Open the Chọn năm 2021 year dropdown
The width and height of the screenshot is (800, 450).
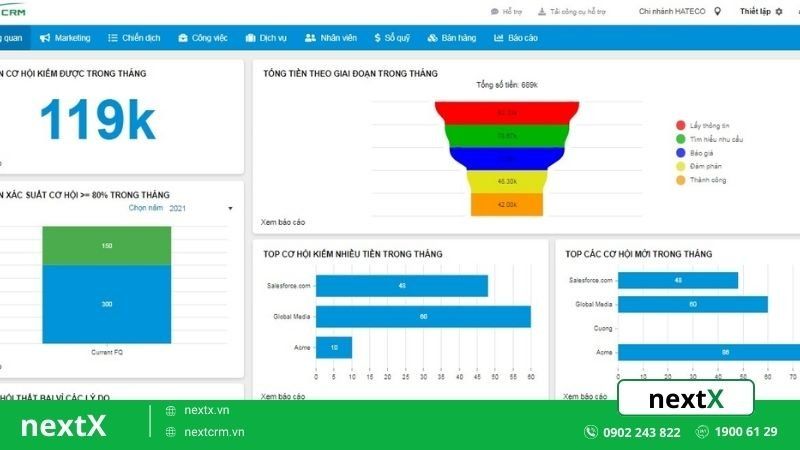pyautogui.click(x=180, y=208)
